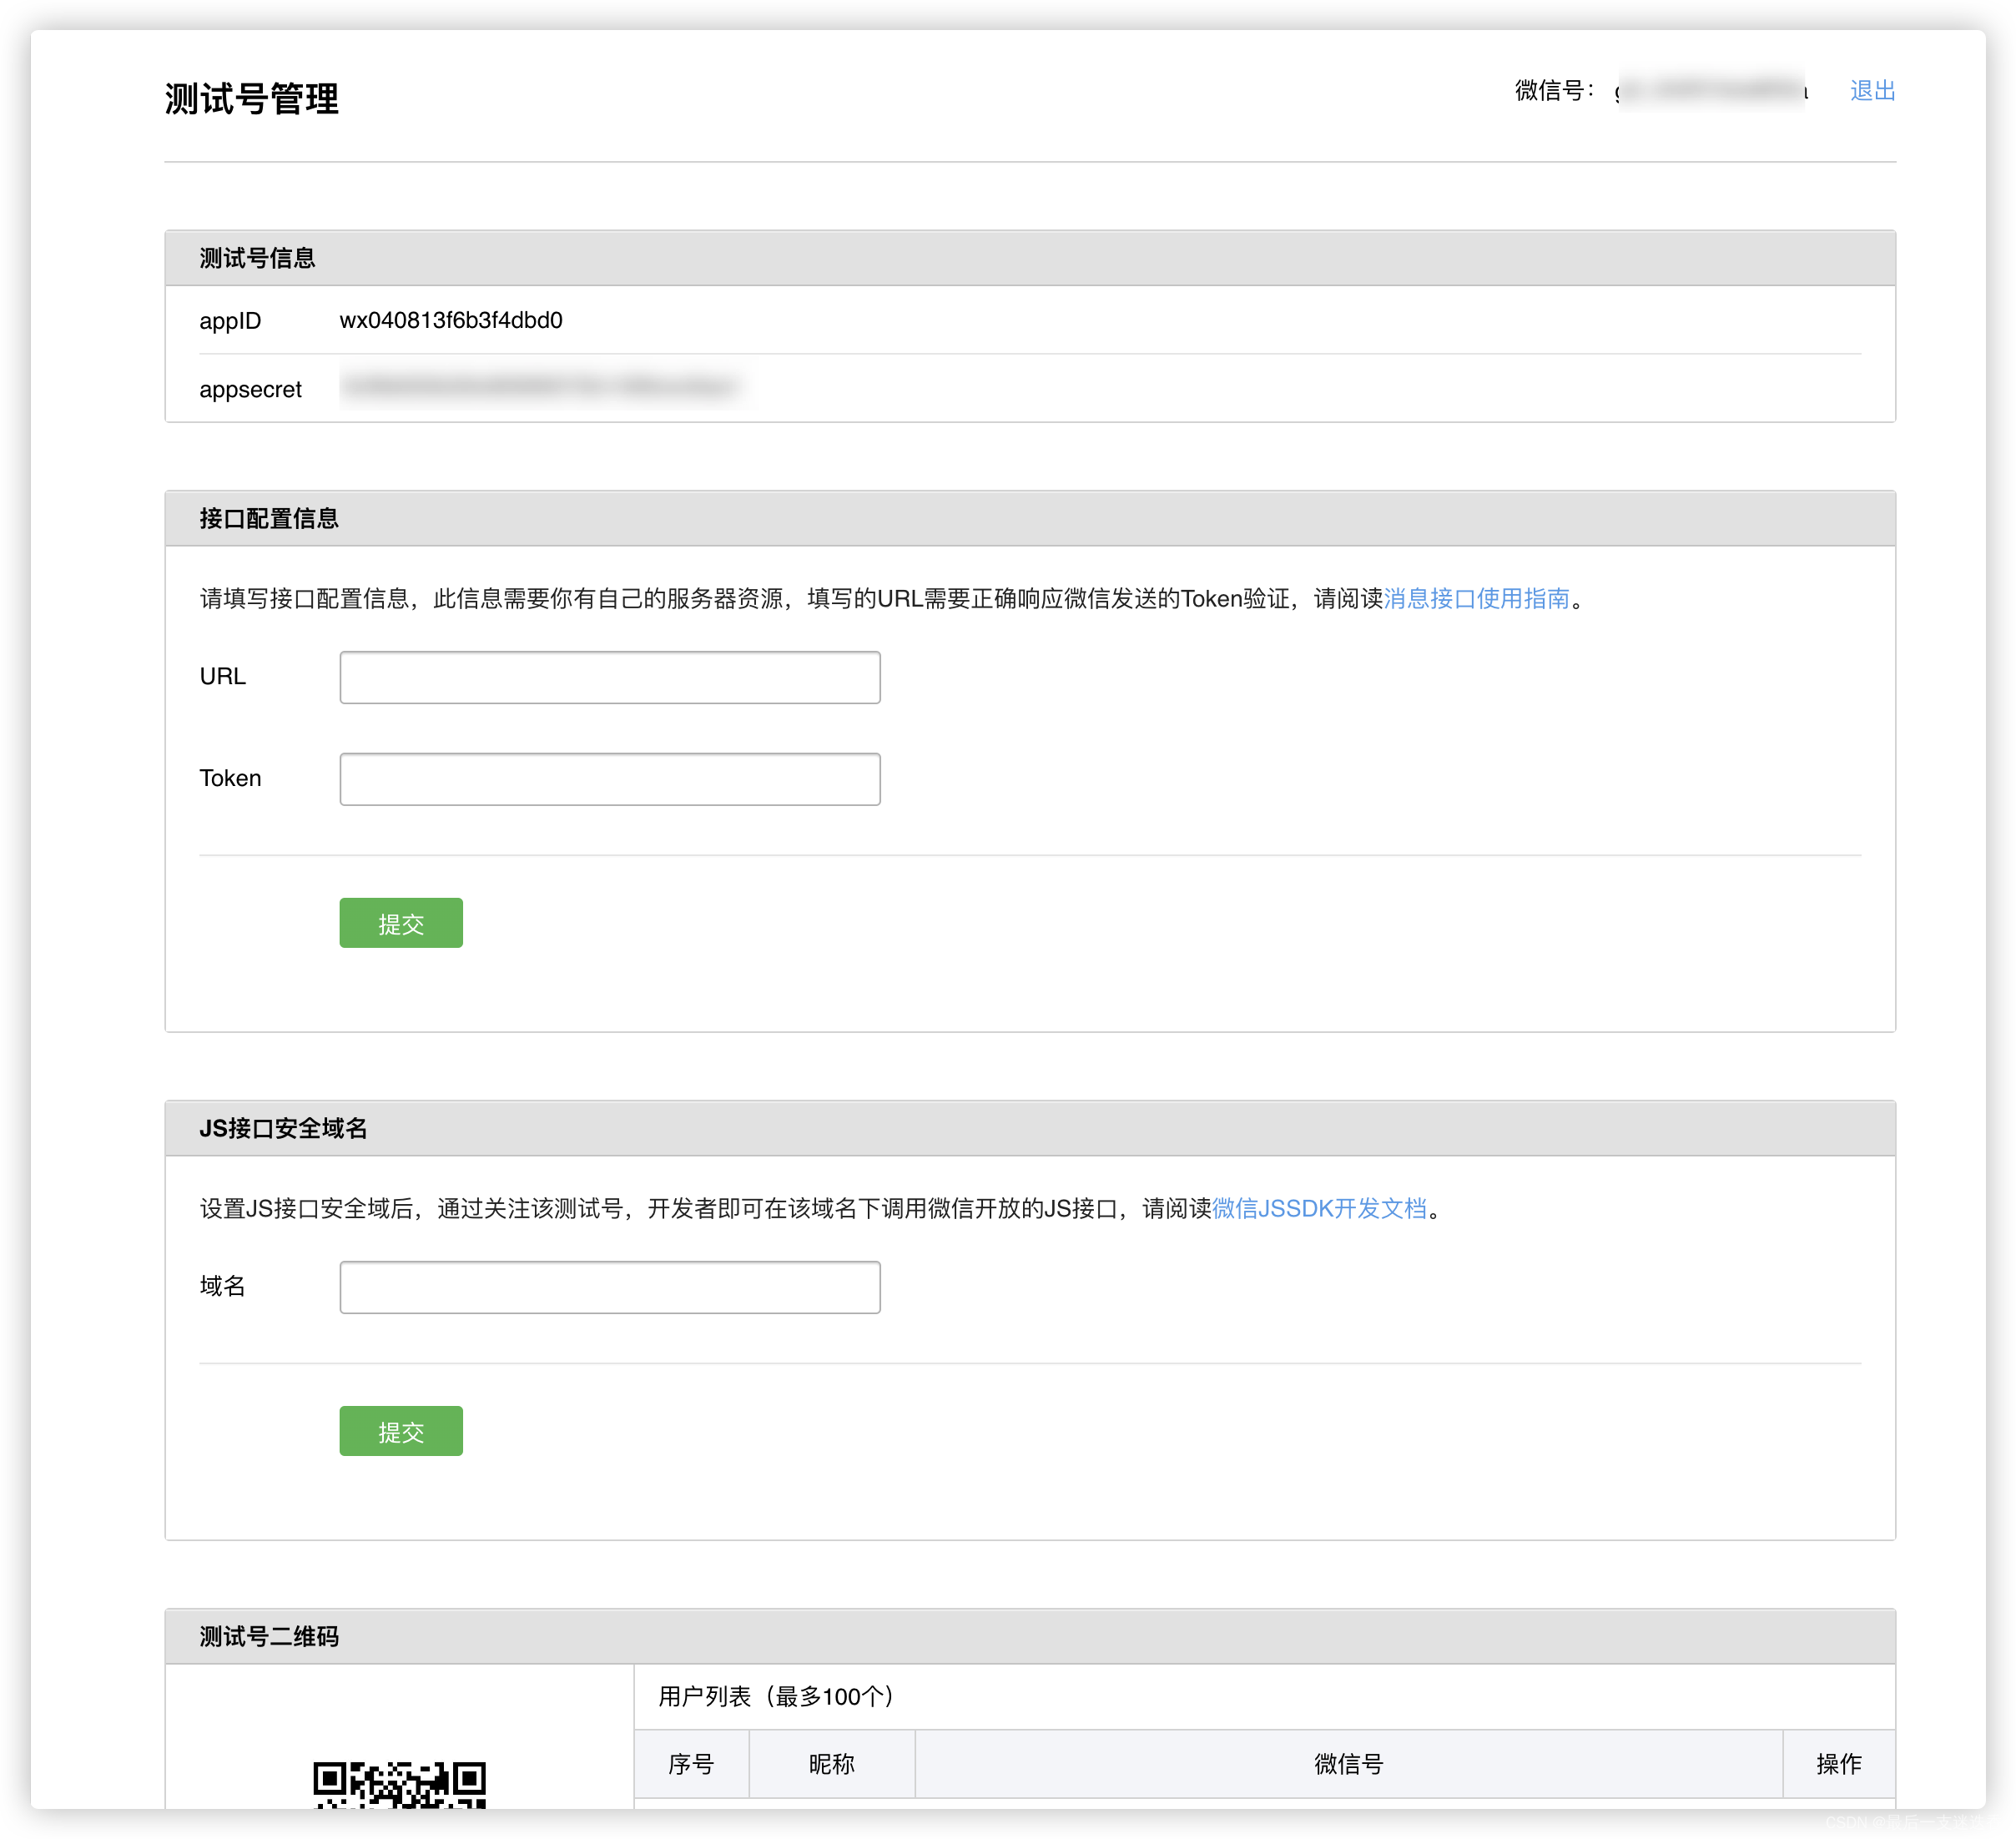Focus the Token input field
This screenshot has width=2016, height=1839.
(x=610, y=779)
